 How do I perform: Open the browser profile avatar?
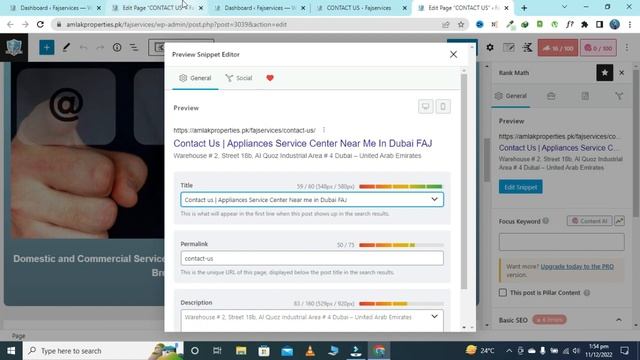[x=615, y=24]
